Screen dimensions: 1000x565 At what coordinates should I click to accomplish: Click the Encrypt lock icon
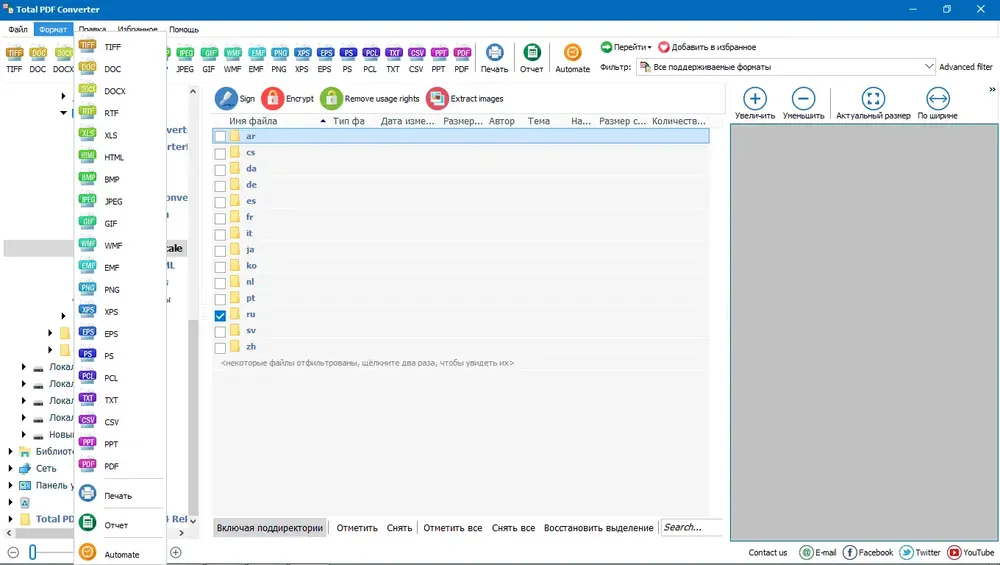[272, 98]
